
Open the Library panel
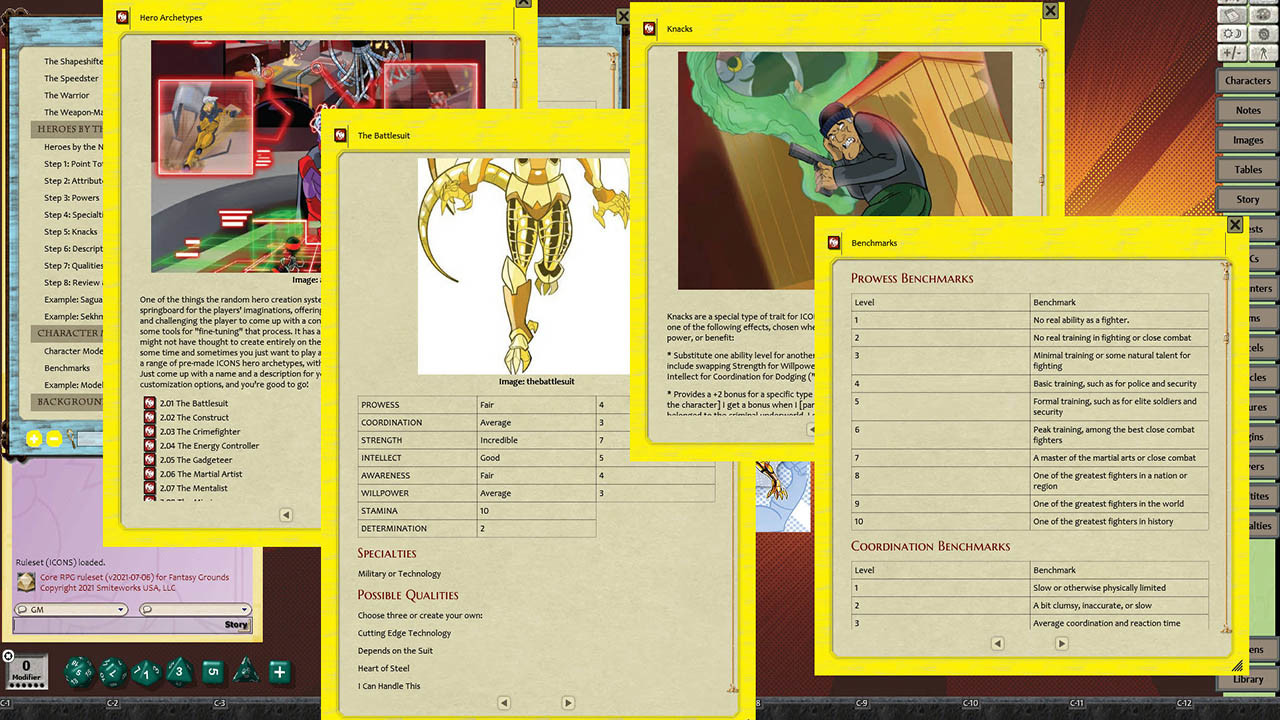pyautogui.click(x=1247, y=680)
